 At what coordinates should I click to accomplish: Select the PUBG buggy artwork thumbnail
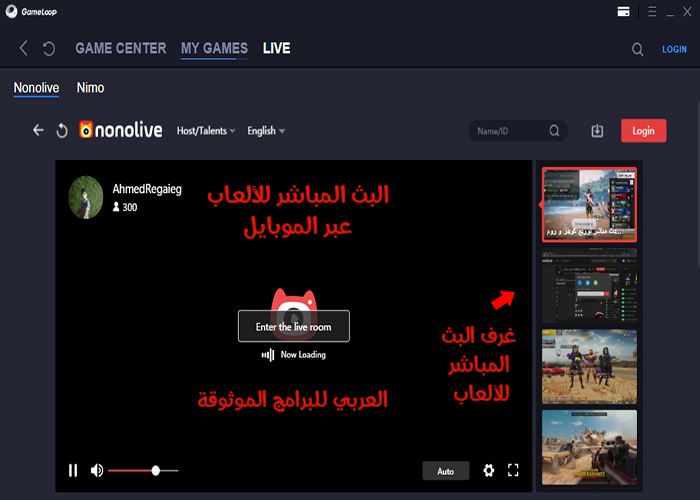coord(589,448)
